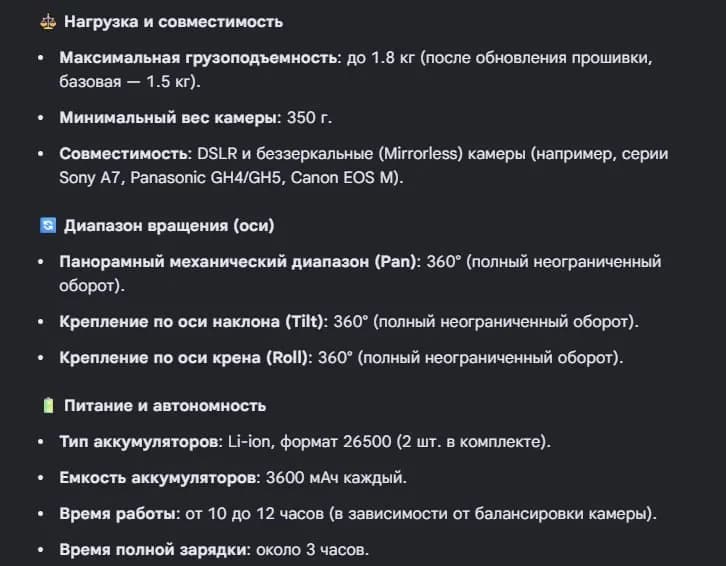Click 'Крепление по оси крена (Roll)' label
This screenshot has width=726, height=566.
point(186,358)
